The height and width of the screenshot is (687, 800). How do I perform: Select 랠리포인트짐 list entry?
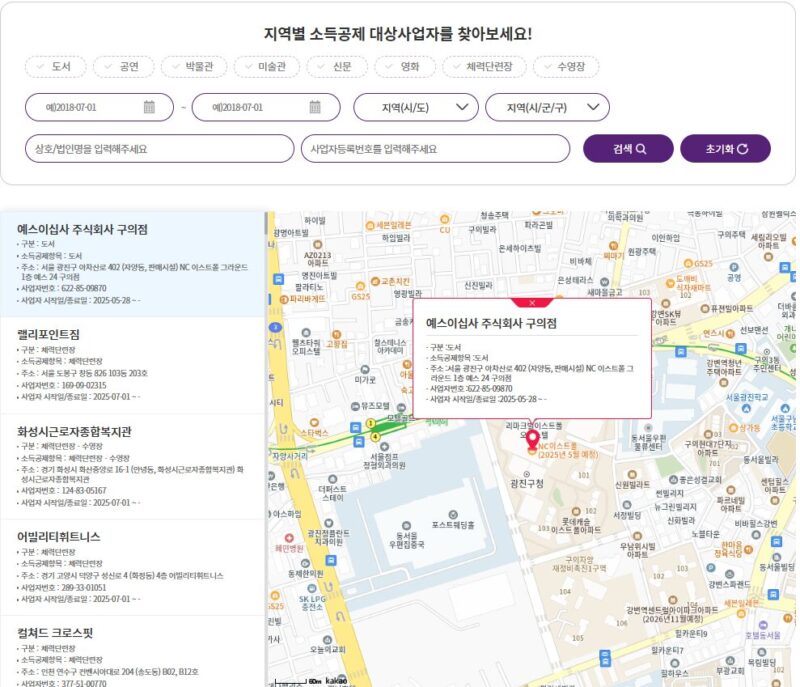[x=133, y=365]
